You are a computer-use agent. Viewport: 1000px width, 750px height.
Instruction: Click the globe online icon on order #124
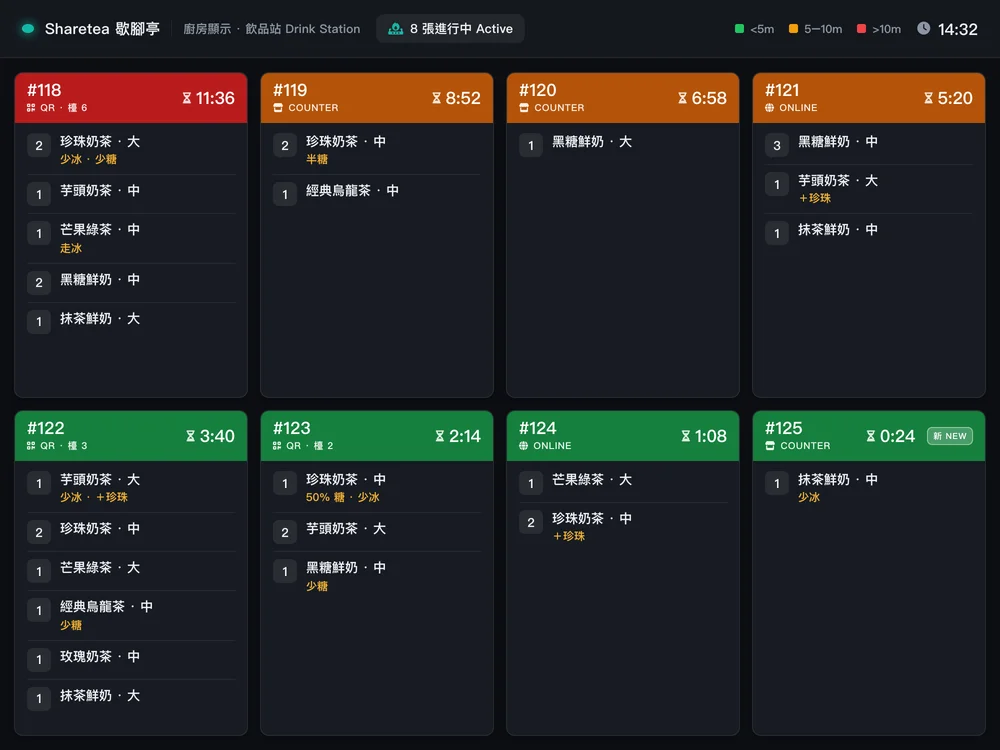pyautogui.click(x=523, y=446)
